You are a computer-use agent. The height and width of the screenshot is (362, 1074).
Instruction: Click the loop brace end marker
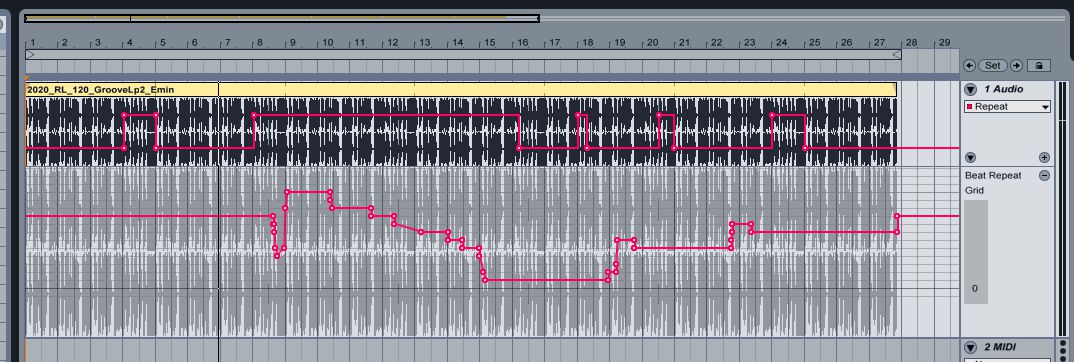tap(897, 54)
